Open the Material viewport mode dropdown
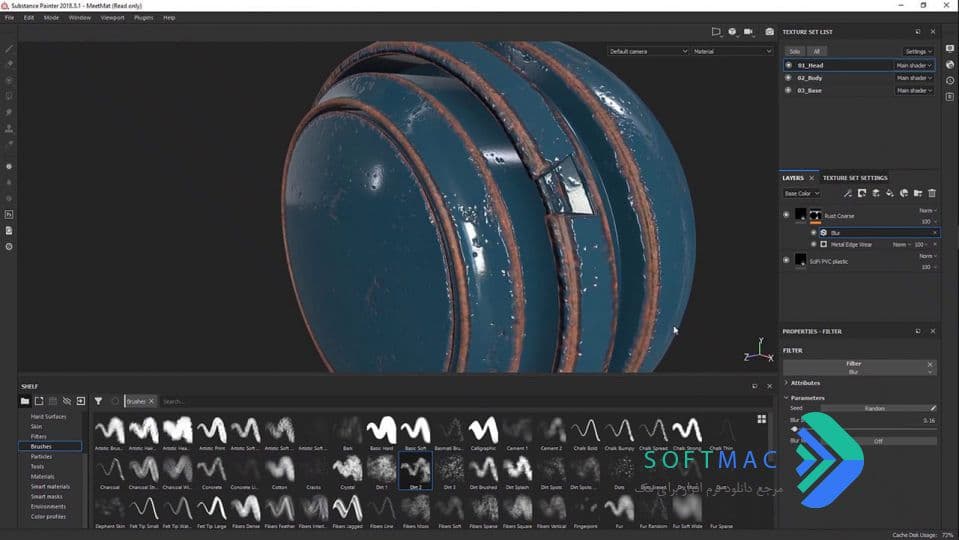The height and width of the screenshot is (540, 959). pyautogui.click(x=733, y=51)
